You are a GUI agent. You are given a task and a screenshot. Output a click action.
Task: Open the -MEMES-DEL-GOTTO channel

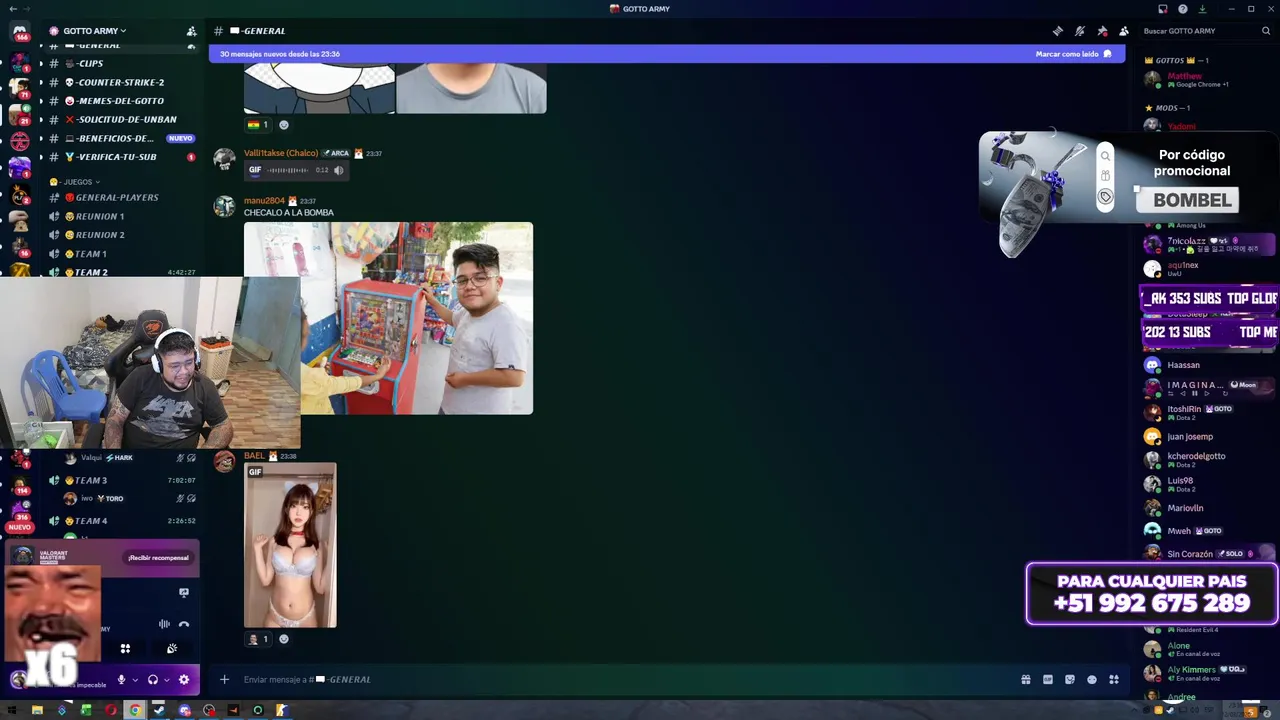tap(120, 101)
